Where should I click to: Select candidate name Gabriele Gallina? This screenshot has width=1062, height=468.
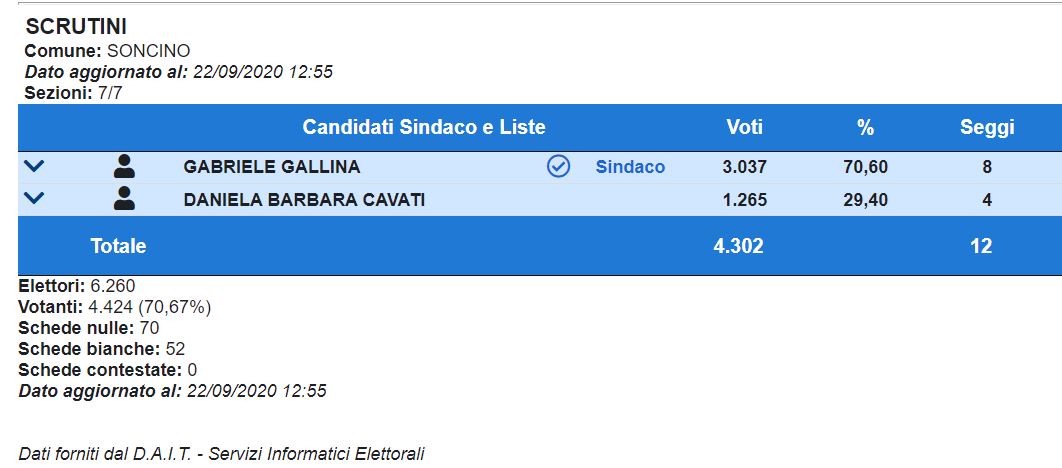(272, 167)
